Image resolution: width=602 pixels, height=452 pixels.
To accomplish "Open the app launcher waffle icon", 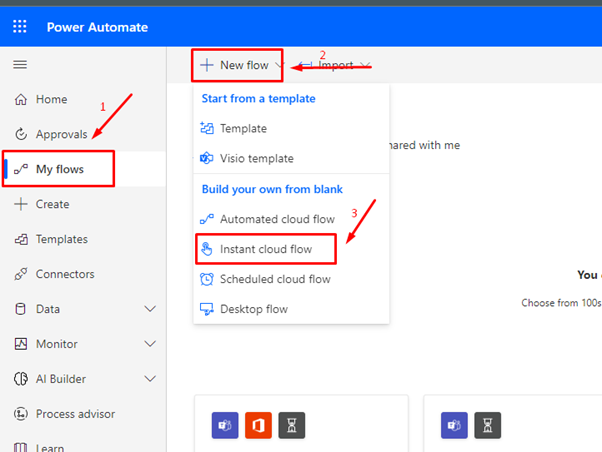I will [20, 27].
